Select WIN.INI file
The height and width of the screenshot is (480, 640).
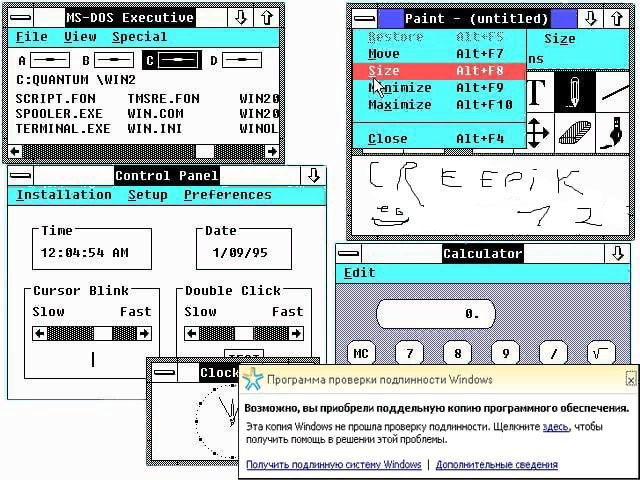155,129
